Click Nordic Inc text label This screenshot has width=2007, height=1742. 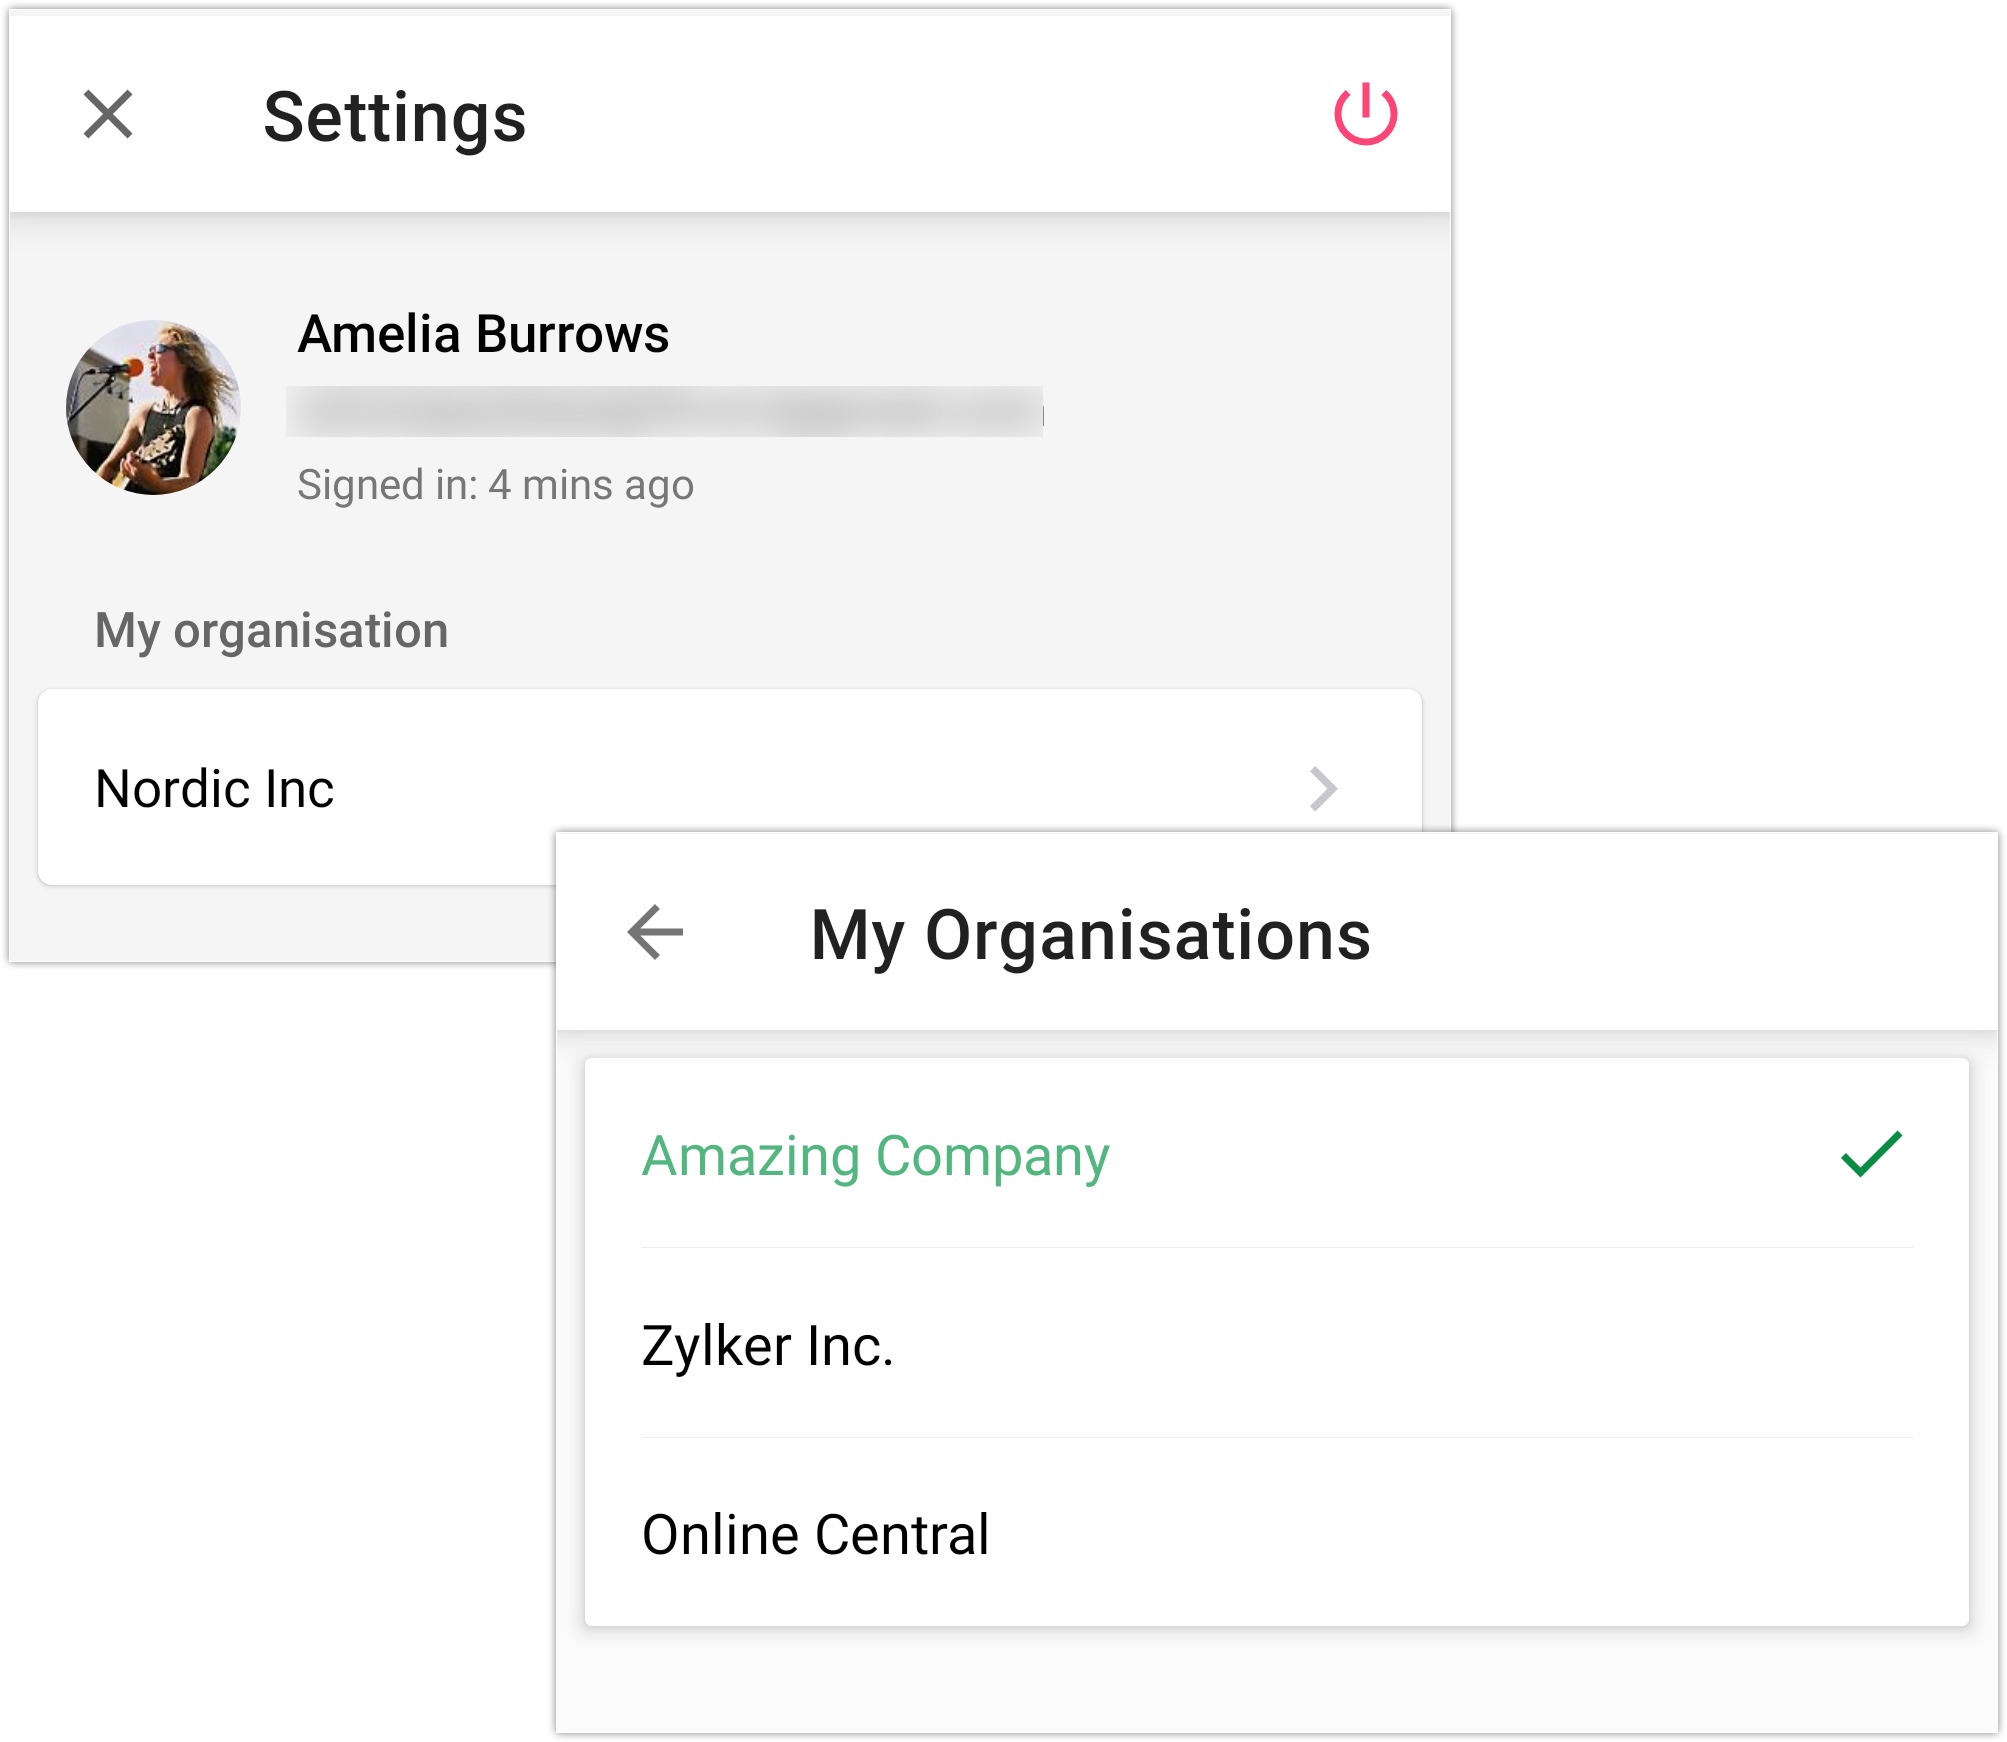214,789
